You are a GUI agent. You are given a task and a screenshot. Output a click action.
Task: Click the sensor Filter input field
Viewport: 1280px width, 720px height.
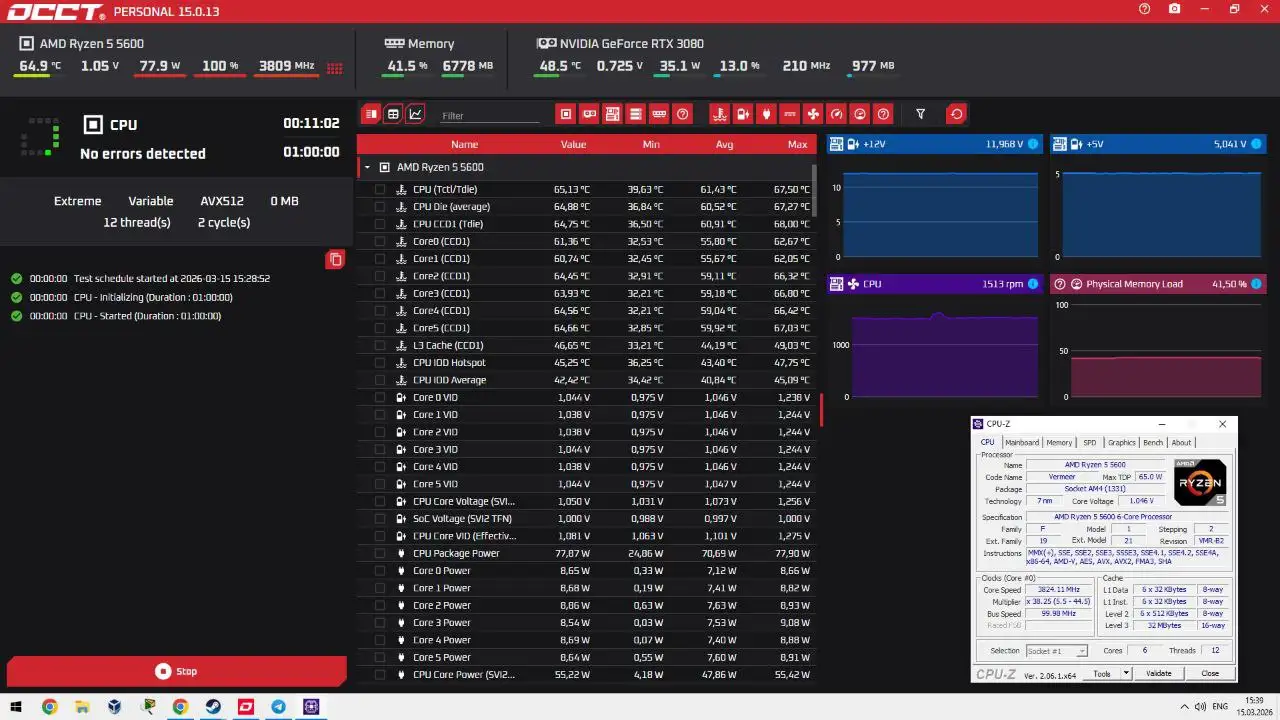click(x=490, y=116)
